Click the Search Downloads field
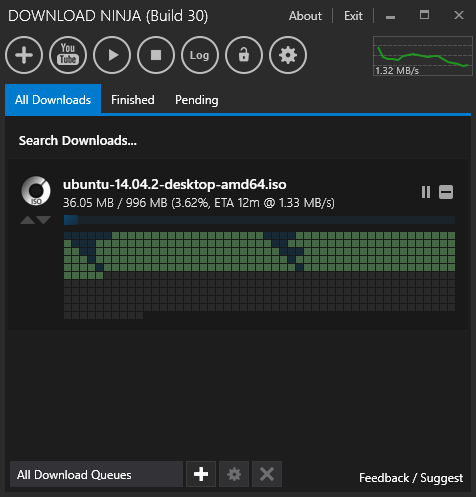Screen dimensions: 476x497 237,141
